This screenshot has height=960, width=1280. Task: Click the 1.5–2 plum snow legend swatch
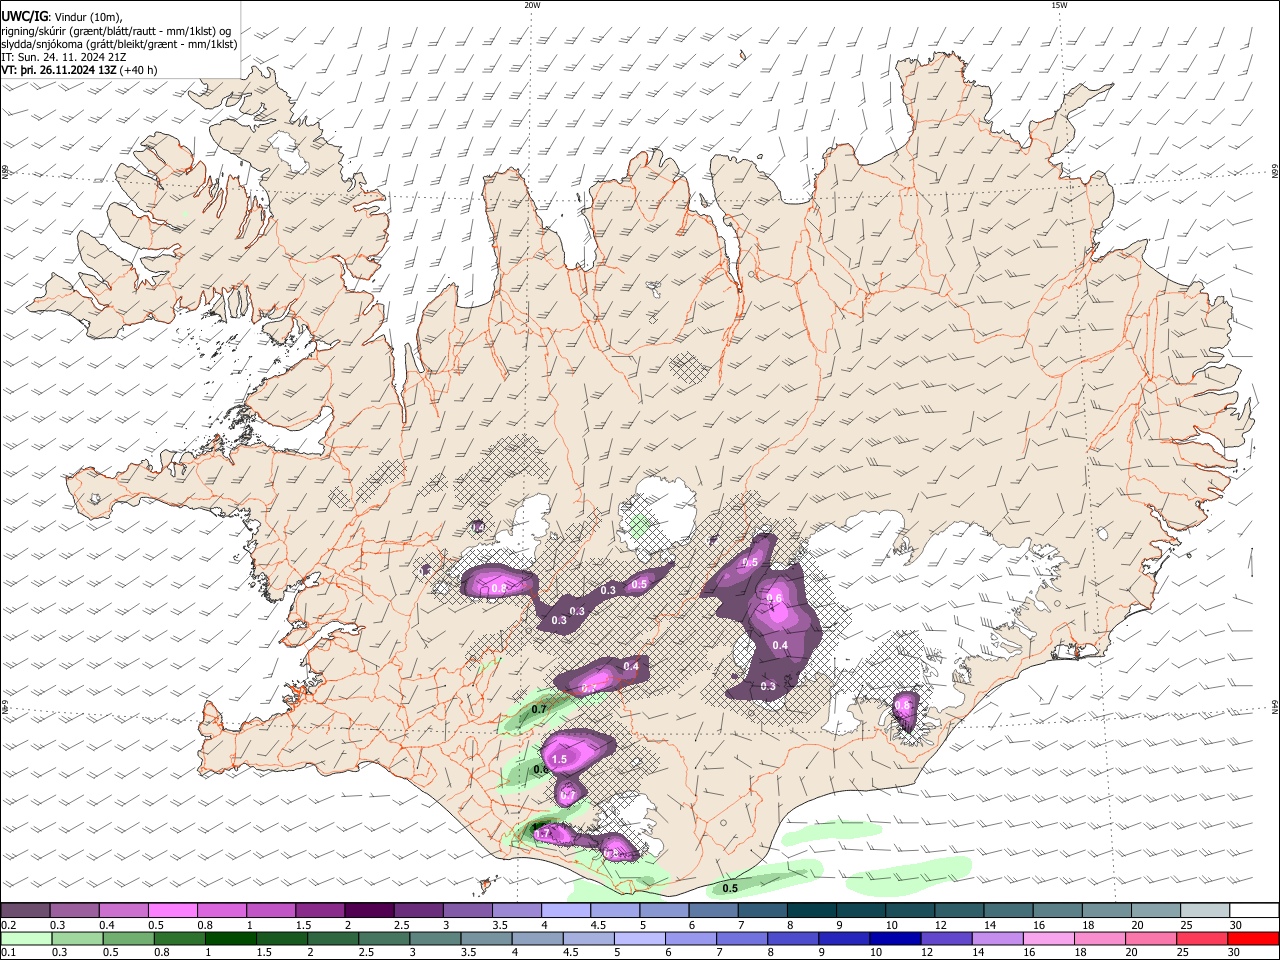pos(319,910)
